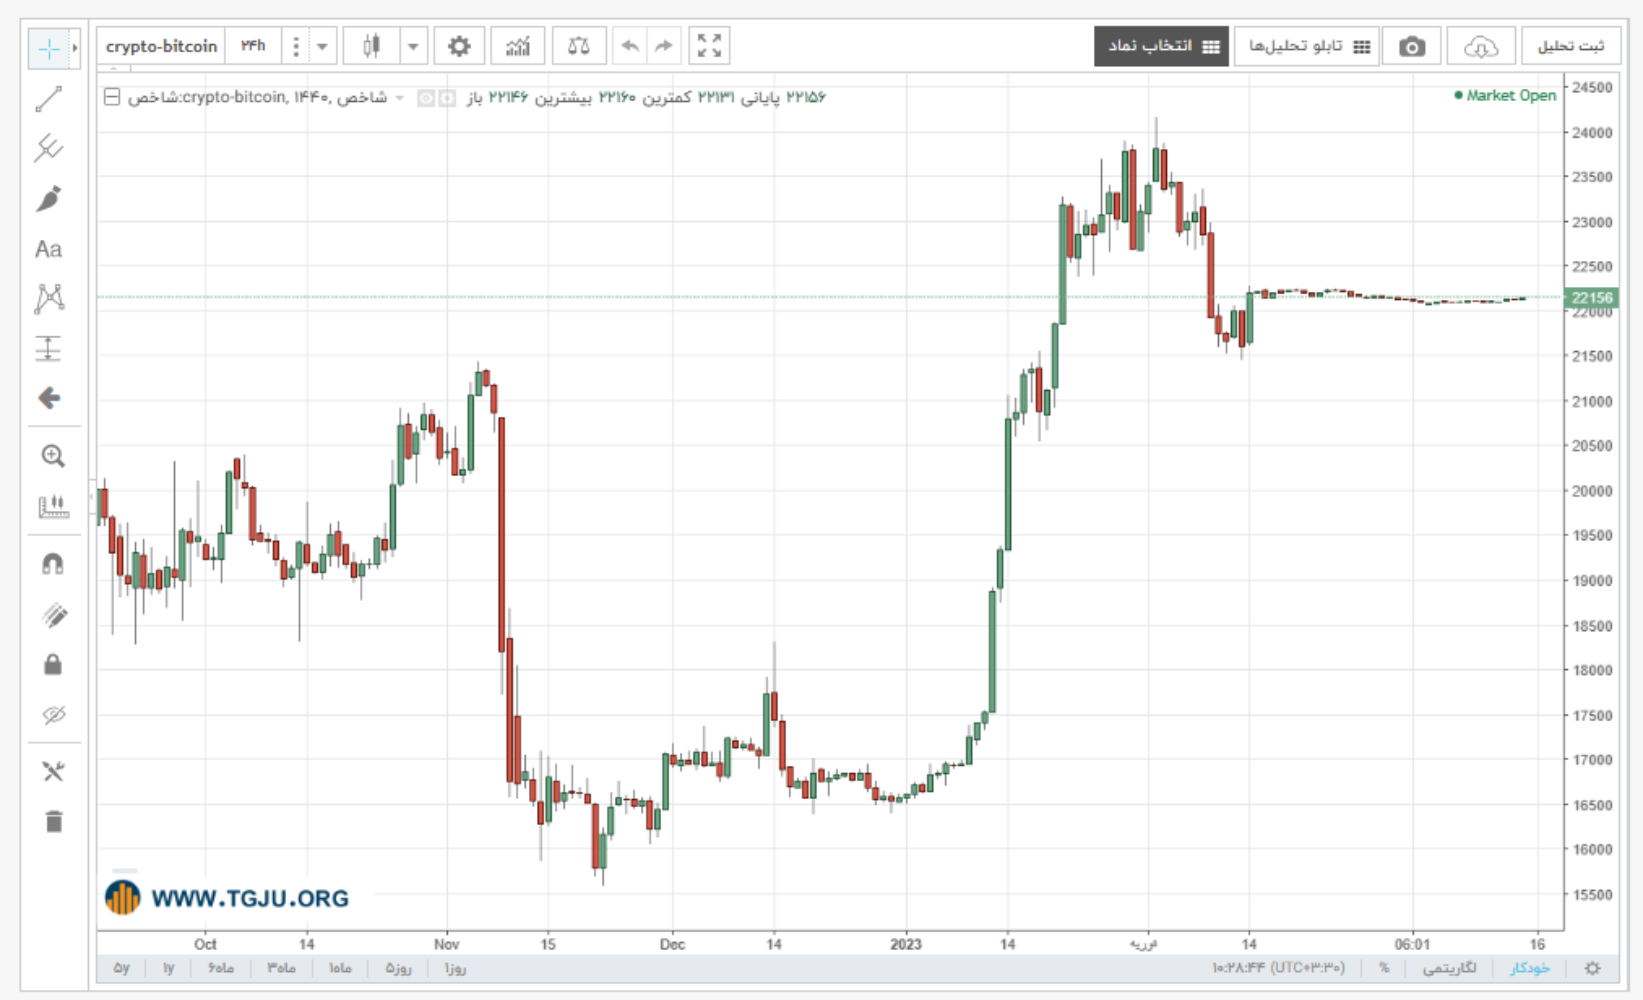Click the UTC+3:30 clock timezone
This screenshot has width=1643, height=1000.
click(1278, 968)
